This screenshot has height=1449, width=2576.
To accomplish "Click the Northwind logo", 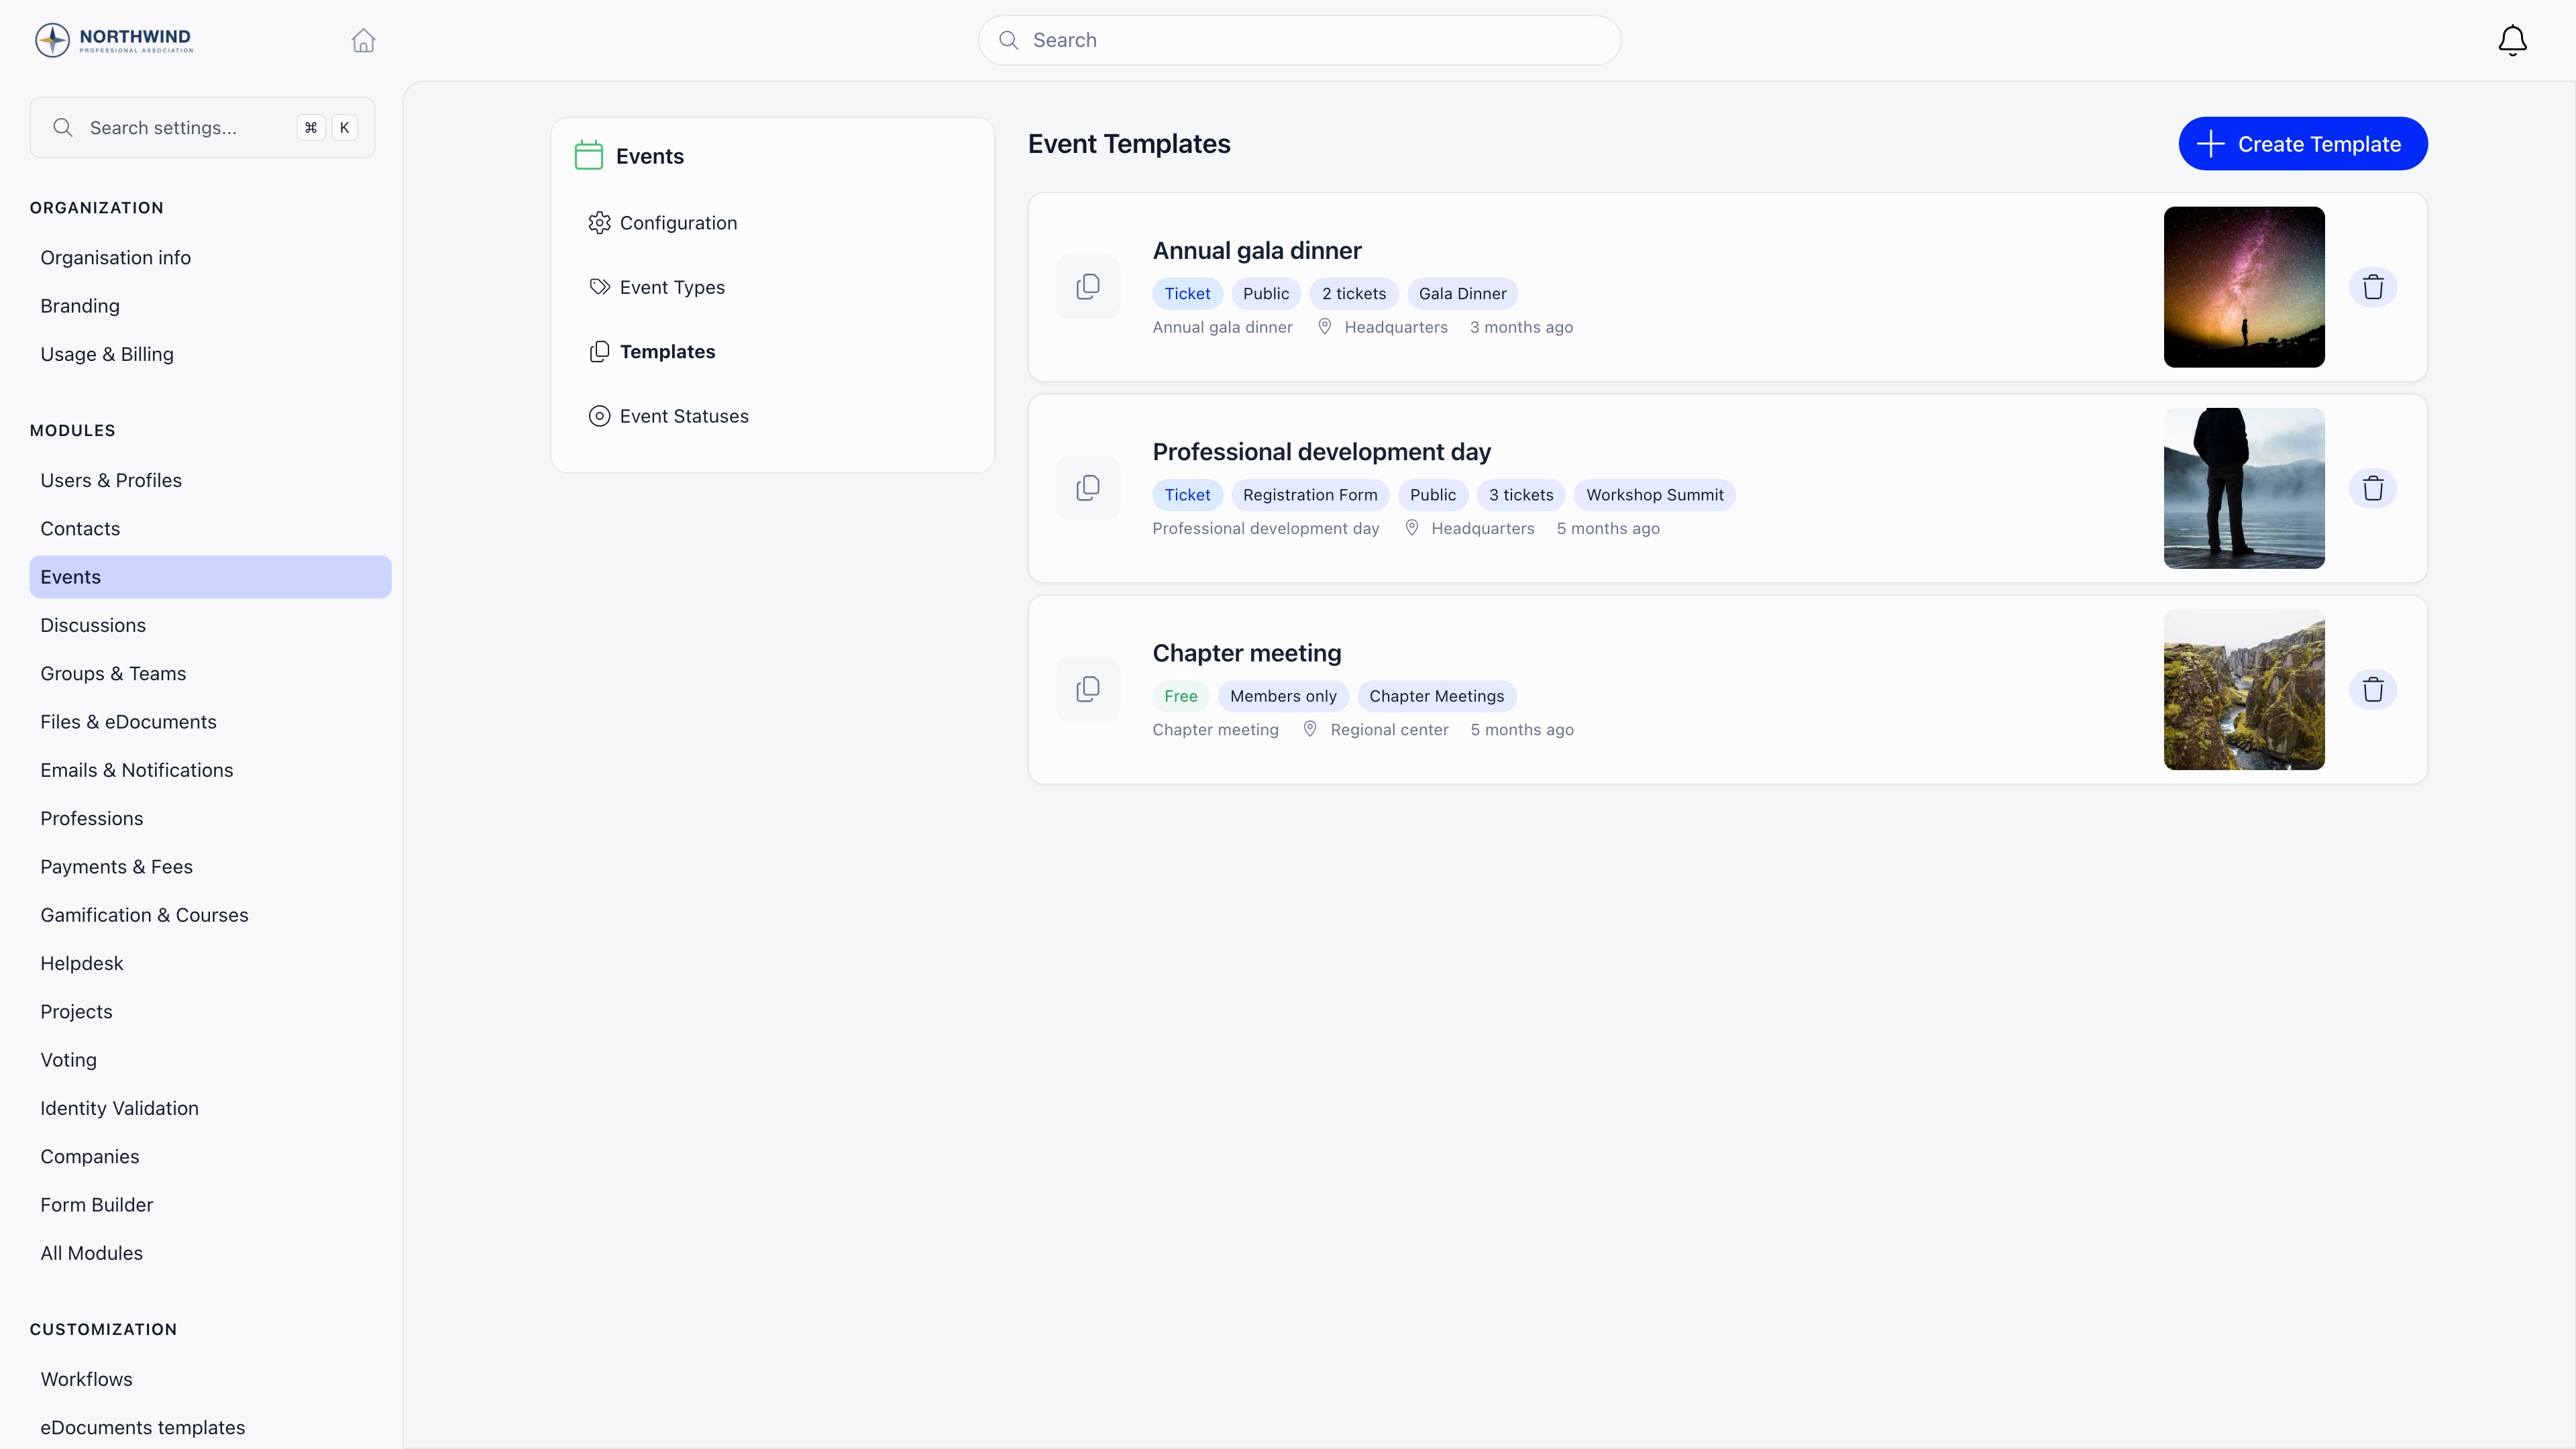I will (x=113, y=40).
